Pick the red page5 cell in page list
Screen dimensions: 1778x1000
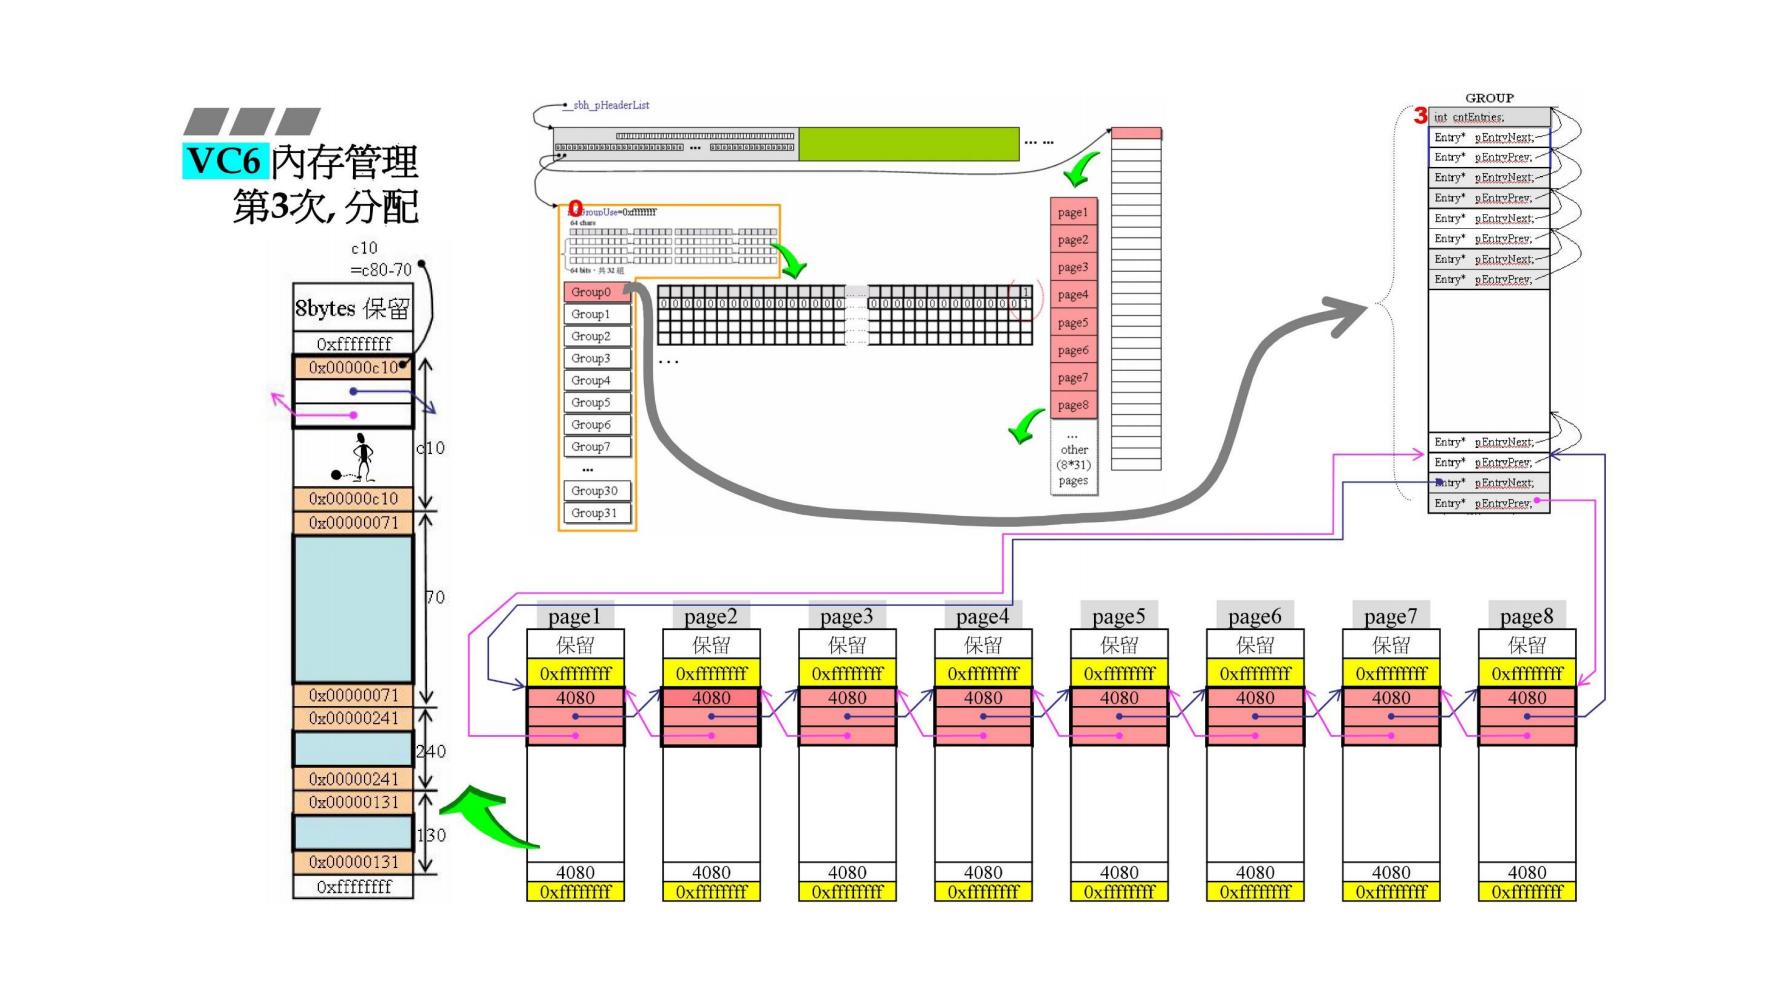point(1073,323)
